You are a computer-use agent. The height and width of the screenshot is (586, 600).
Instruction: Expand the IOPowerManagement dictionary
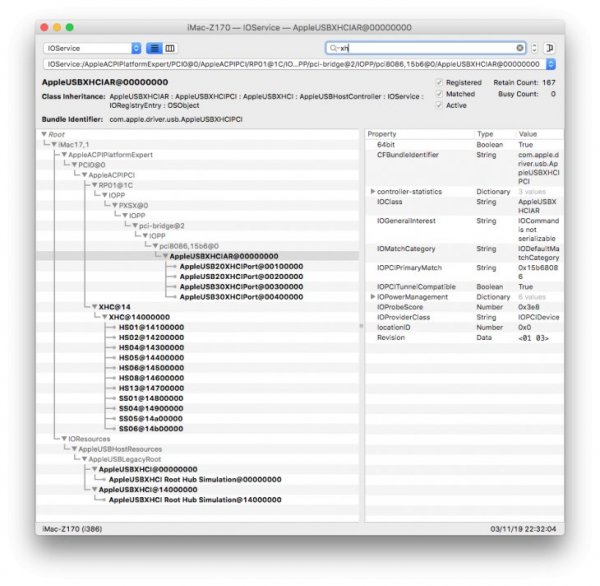[x=372, y=297]
